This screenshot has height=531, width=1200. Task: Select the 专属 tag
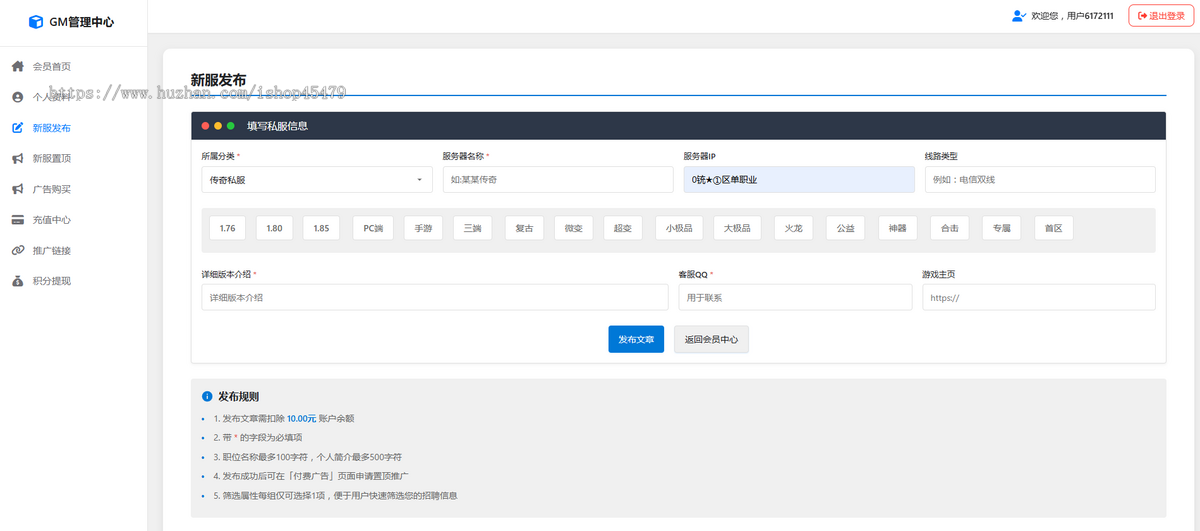1002,228
